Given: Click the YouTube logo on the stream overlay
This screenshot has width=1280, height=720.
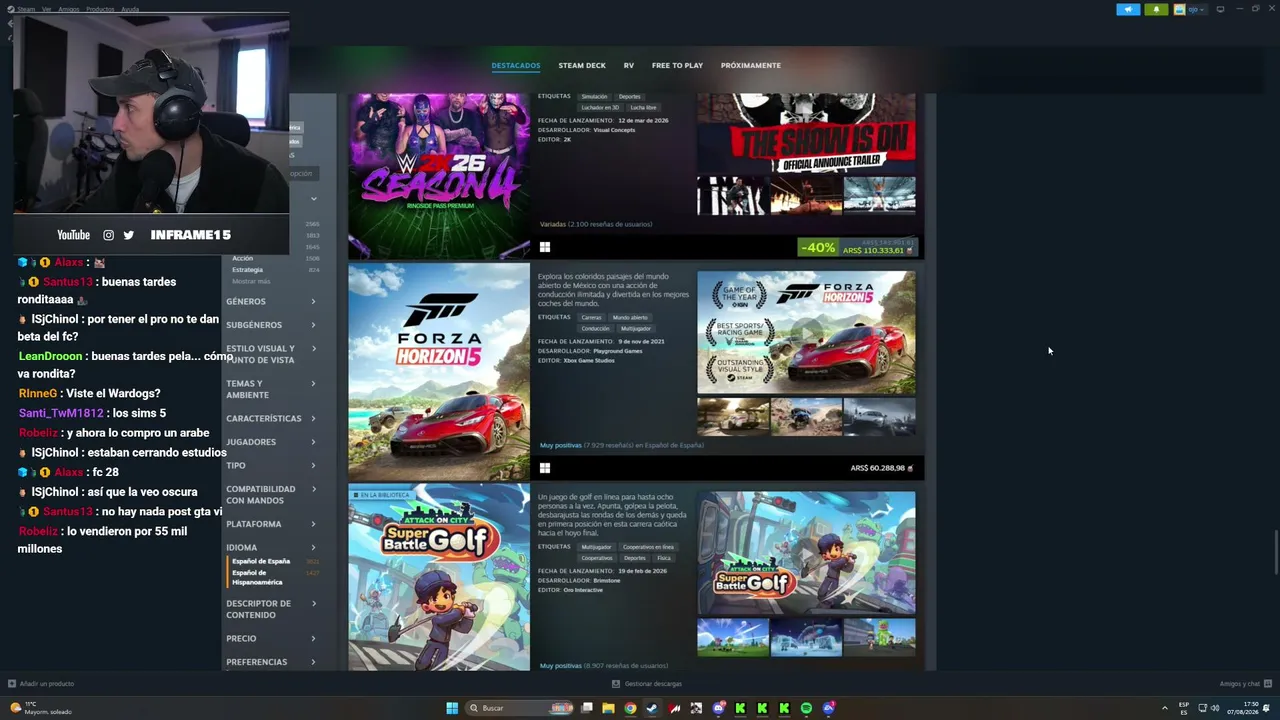Looking at the screenshot, I should click(x=73, y=235).
